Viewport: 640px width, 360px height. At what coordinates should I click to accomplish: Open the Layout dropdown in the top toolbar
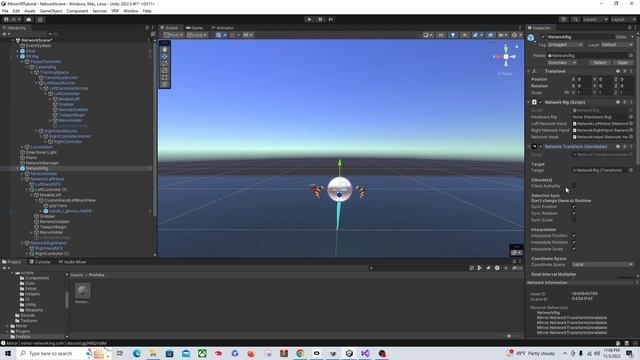(x=623, y=19)
